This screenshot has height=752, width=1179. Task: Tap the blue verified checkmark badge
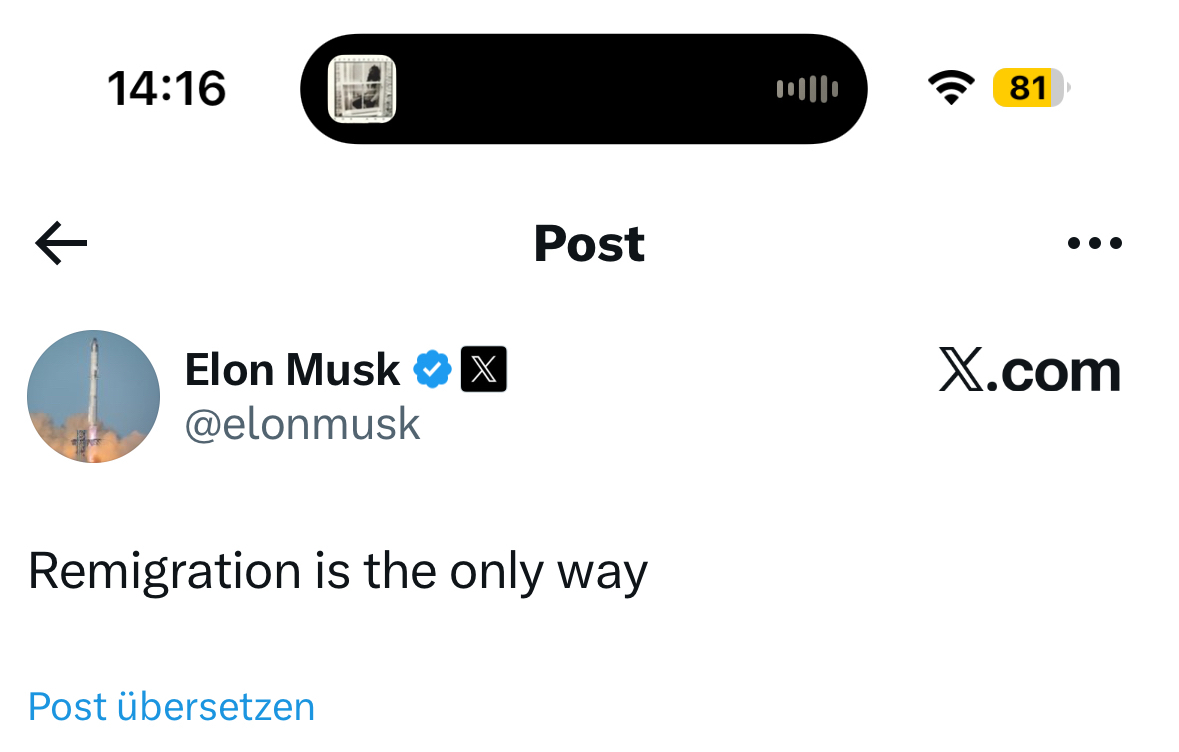[432, 370]
